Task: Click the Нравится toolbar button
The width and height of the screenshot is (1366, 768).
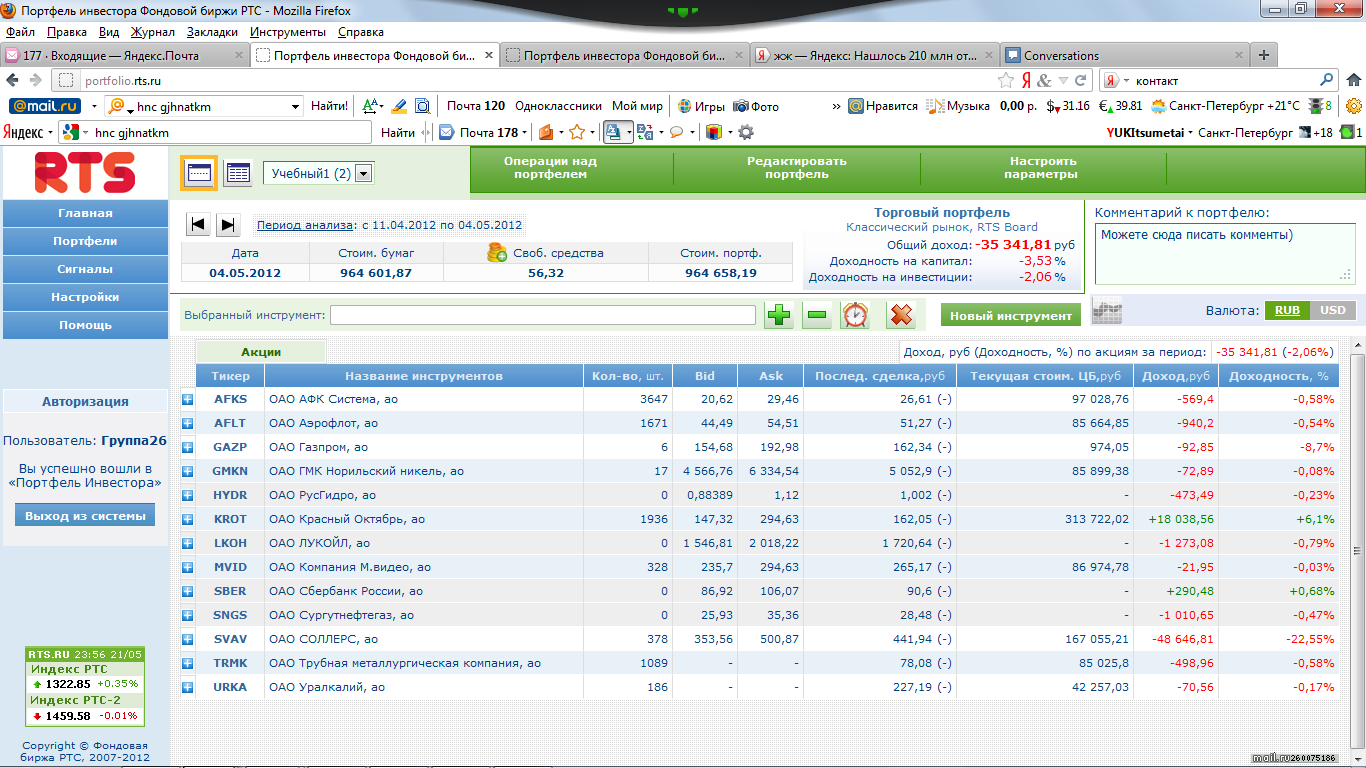Action: point(883,106)
